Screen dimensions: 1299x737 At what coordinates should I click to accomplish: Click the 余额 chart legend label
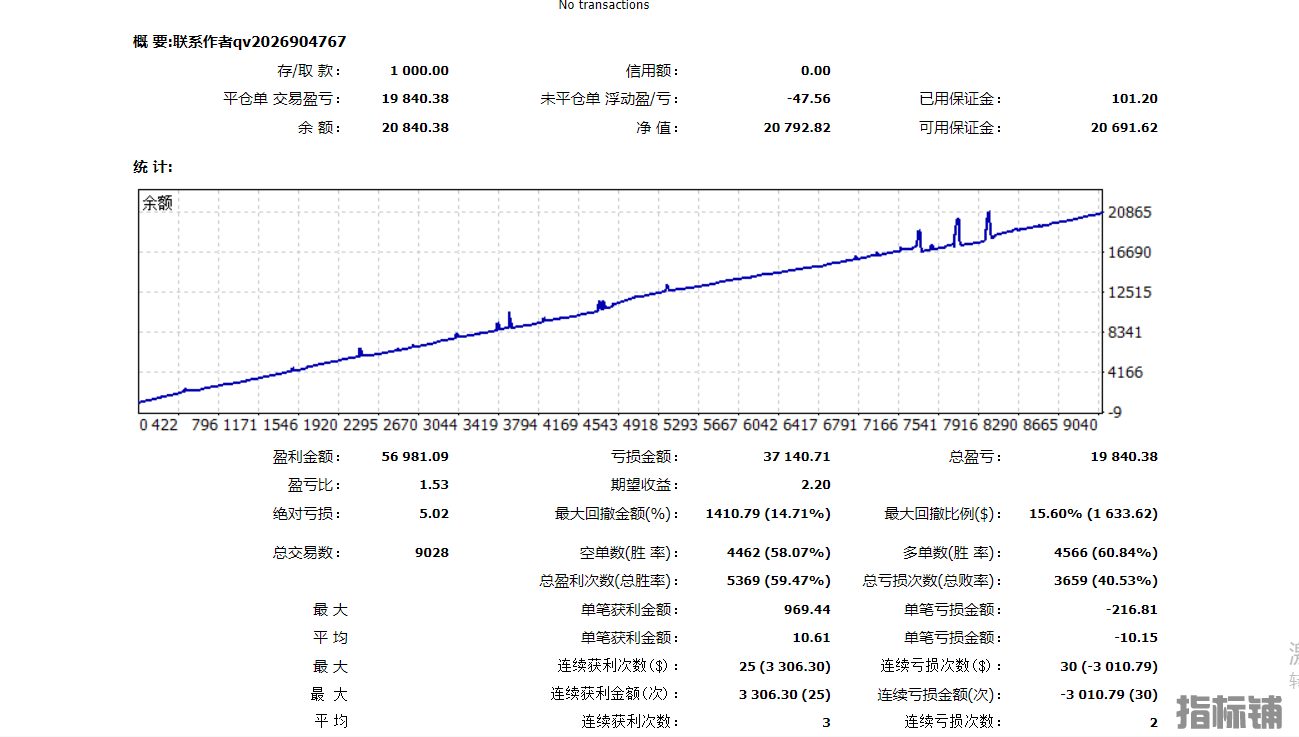[158, 203]
